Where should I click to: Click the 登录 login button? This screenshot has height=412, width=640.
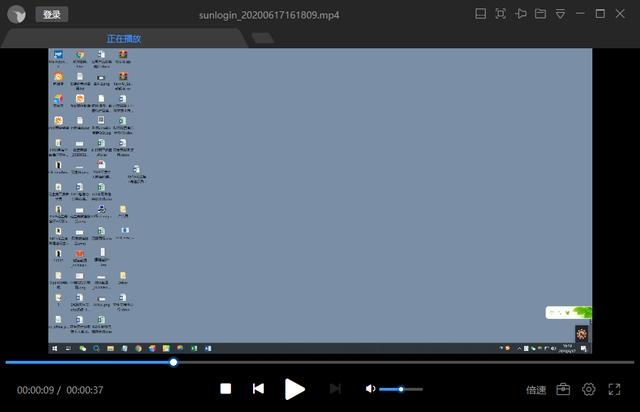[x=52, y=14]
